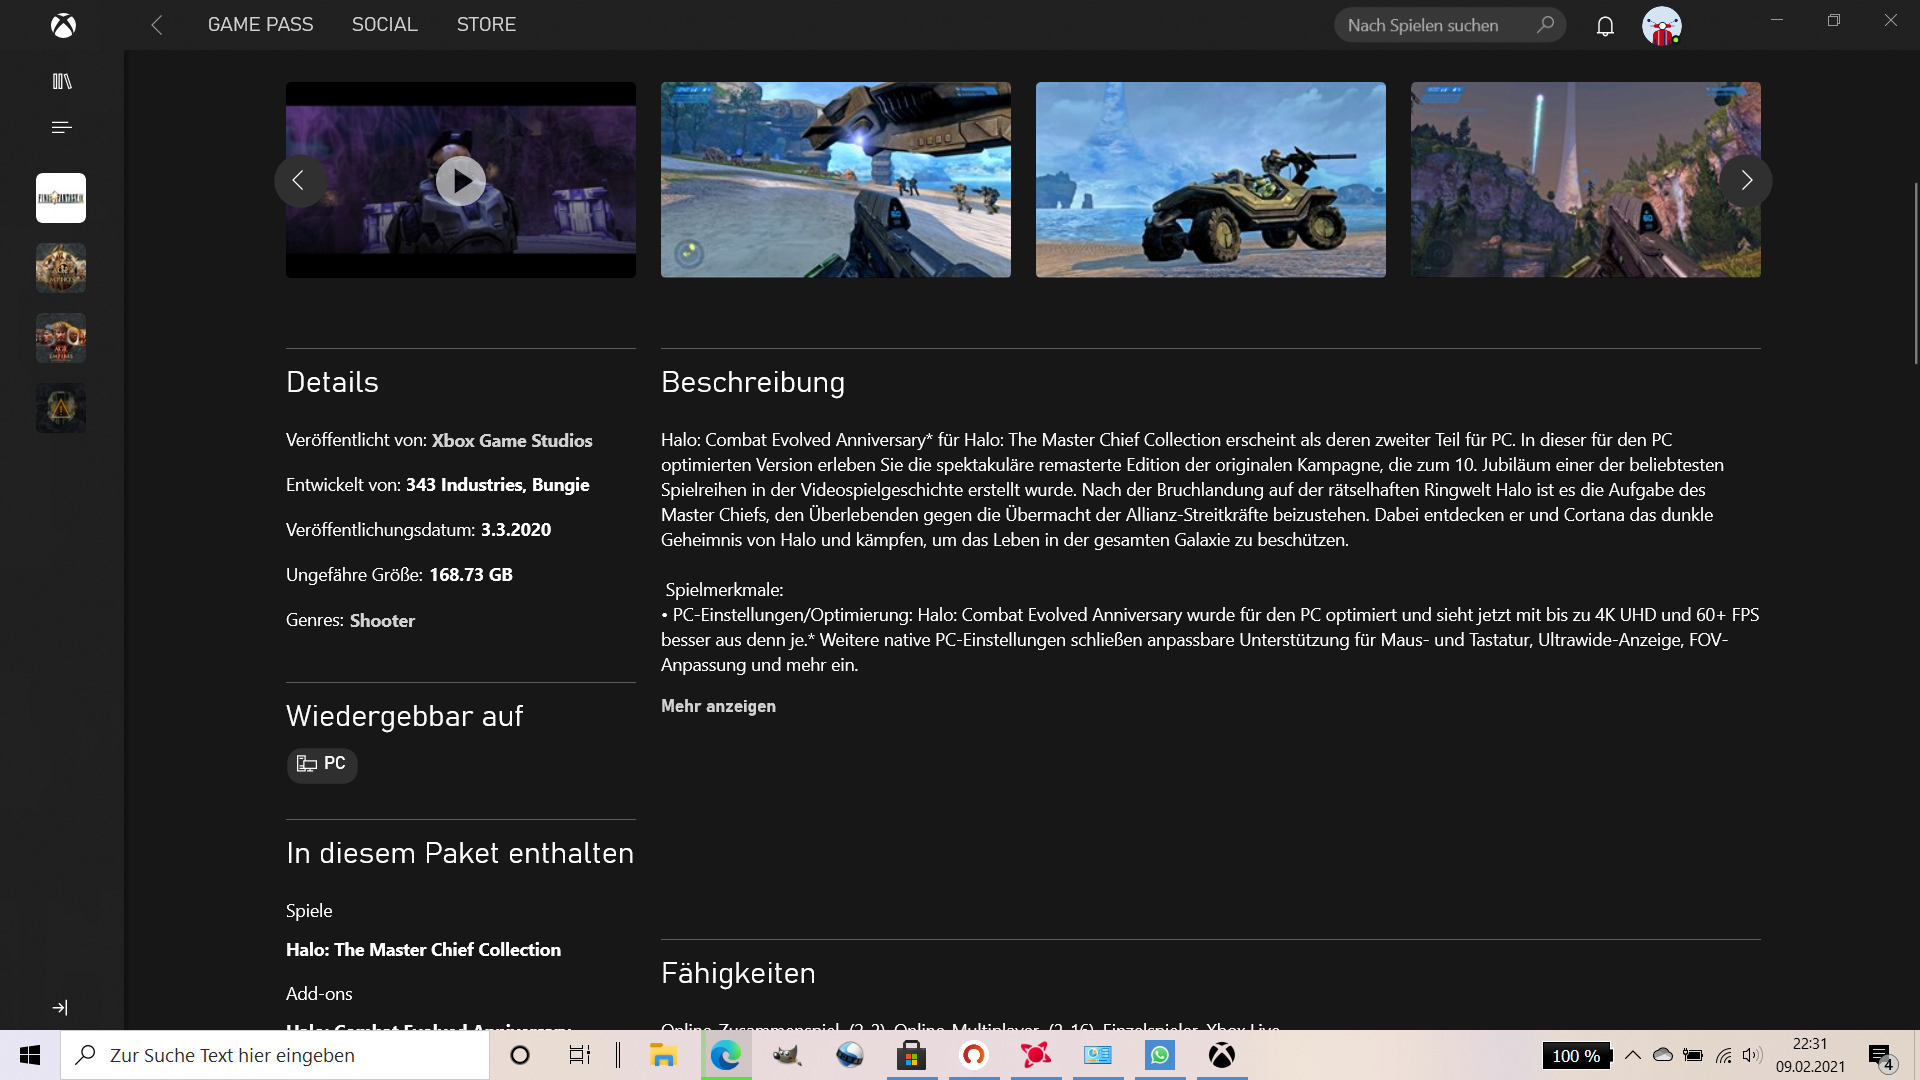Click the search magnifier icon
The width and height of the screenshot is (1920, 1080).
[1545, 25]
